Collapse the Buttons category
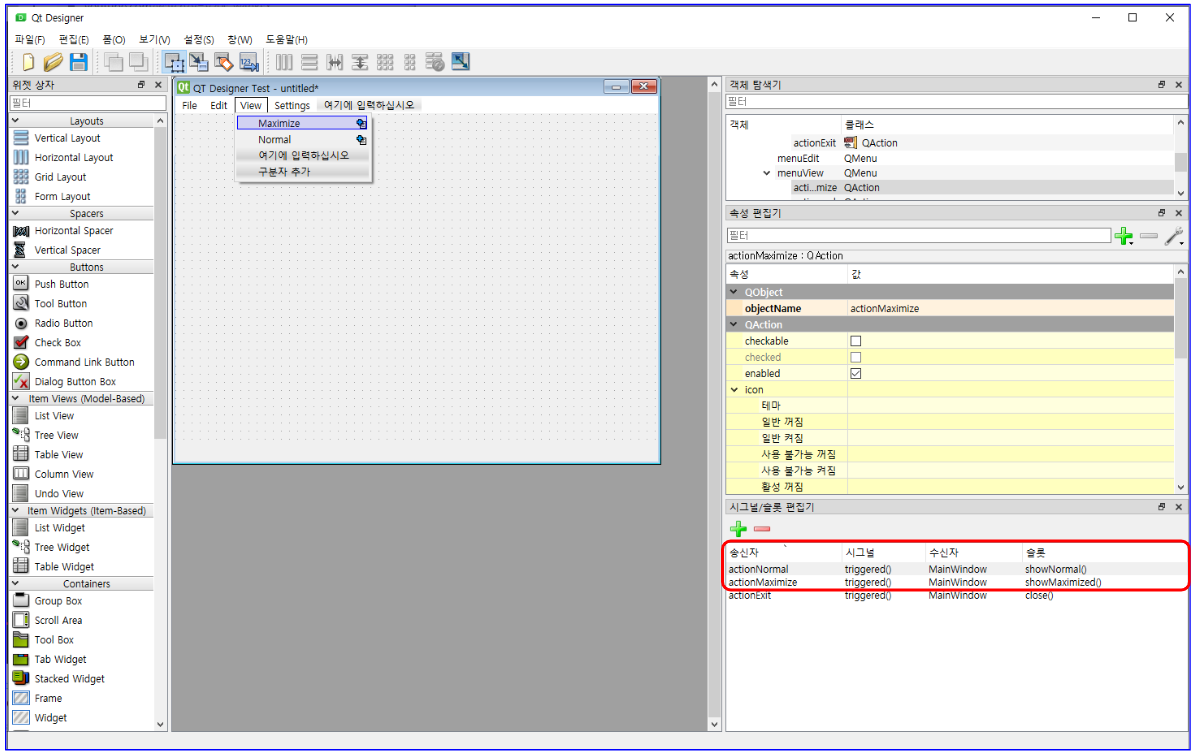1193x753 pixels. point(15,266)
